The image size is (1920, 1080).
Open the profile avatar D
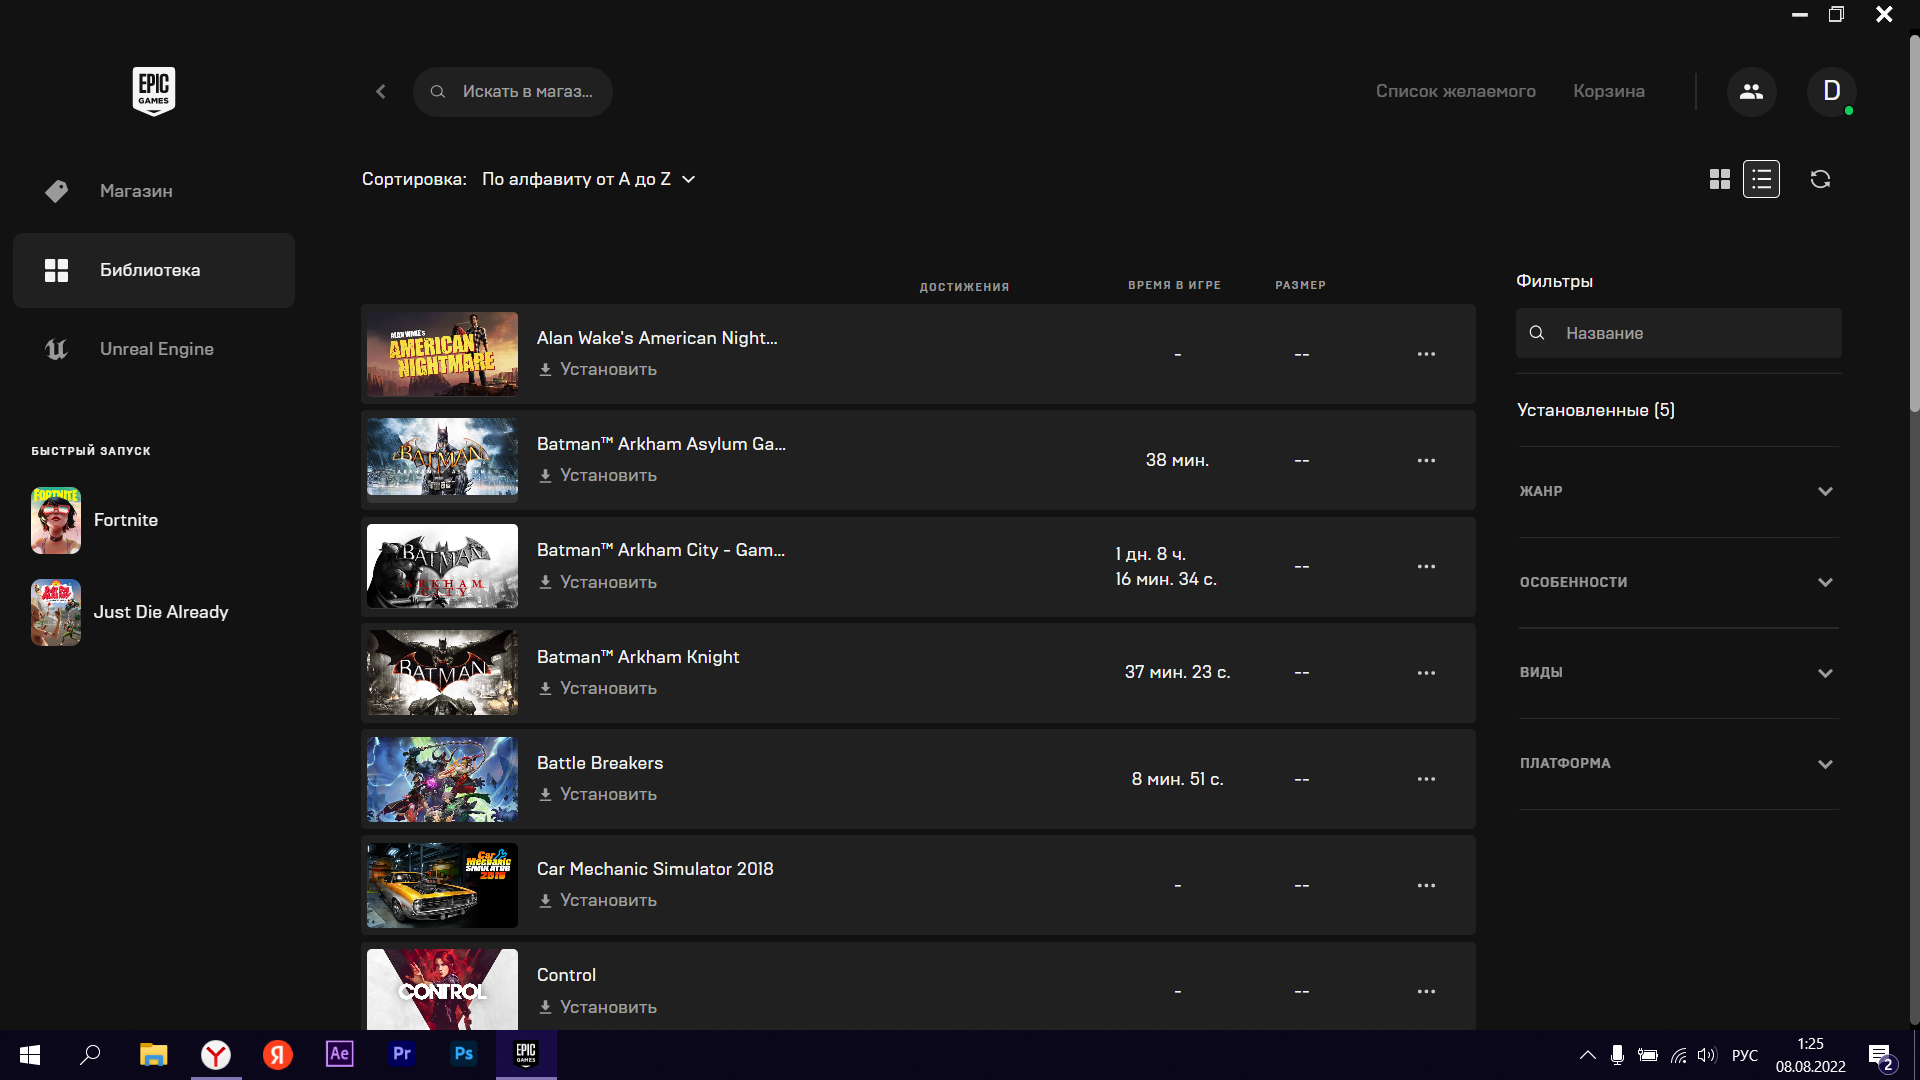pos(1831,91)
